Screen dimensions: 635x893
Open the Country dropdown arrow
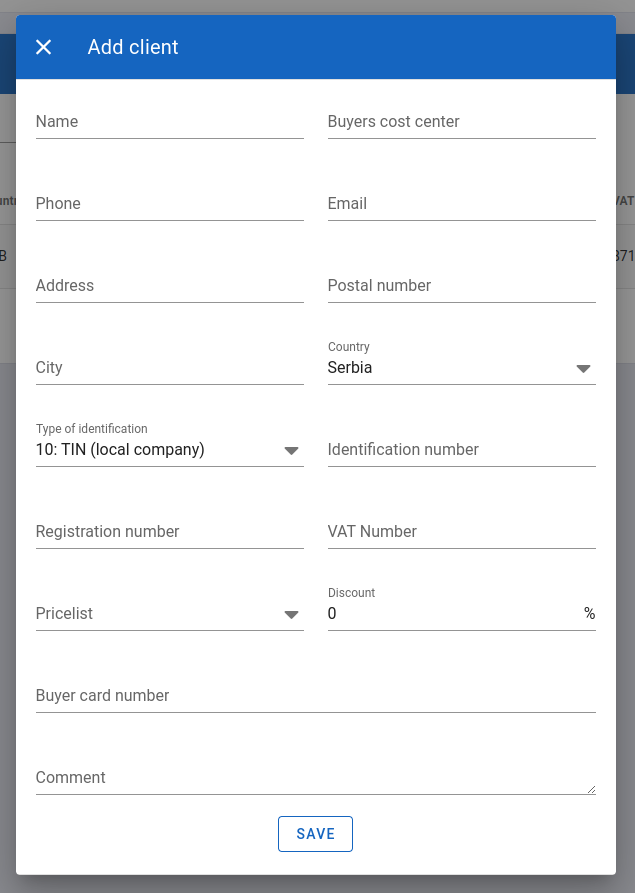click(x=583, y=368)
